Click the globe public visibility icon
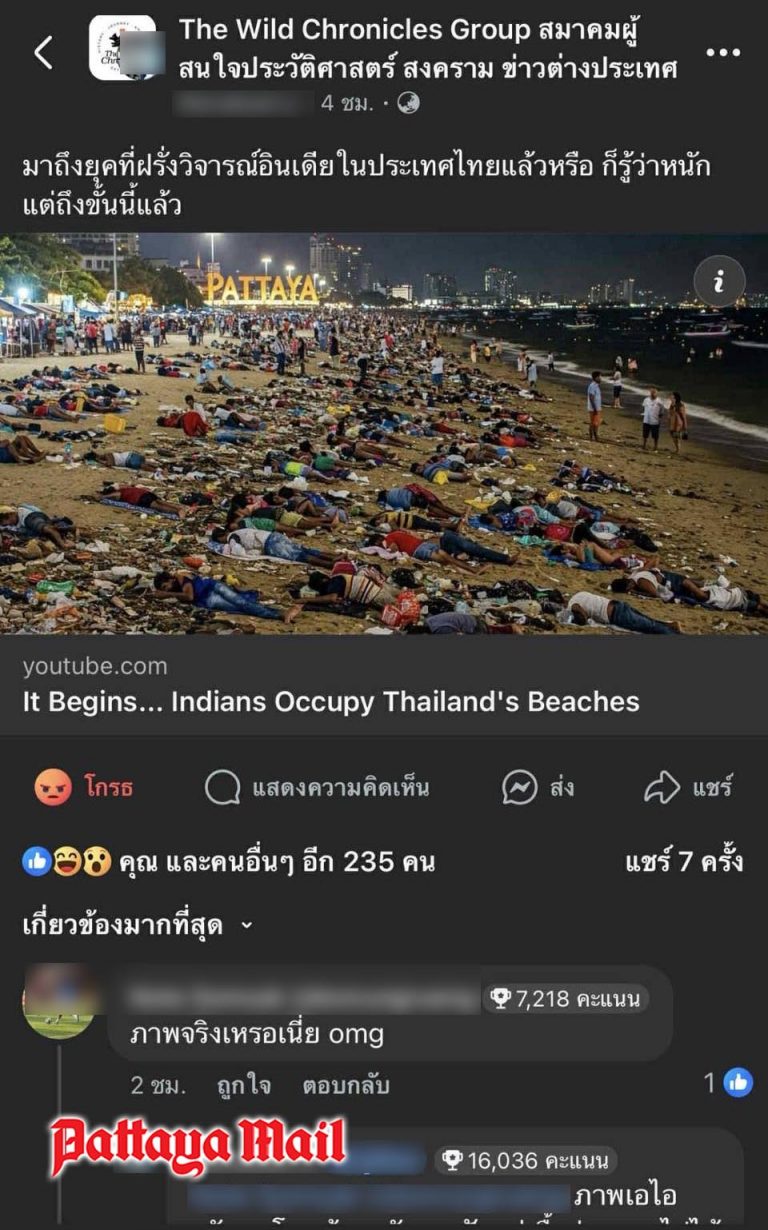The height and width of the screenshot is (1230, 768). point(408,102)
